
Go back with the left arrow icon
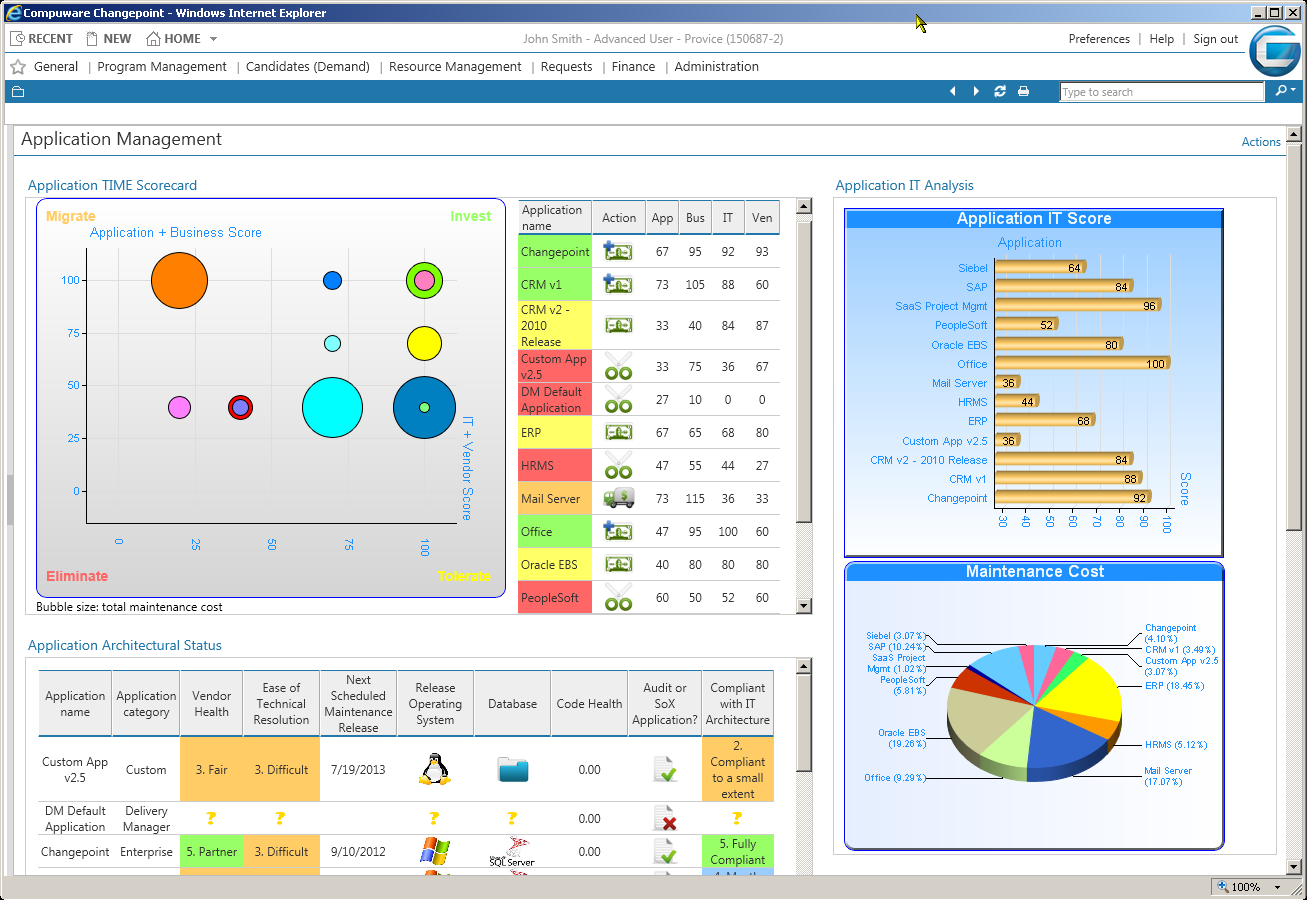953,92
